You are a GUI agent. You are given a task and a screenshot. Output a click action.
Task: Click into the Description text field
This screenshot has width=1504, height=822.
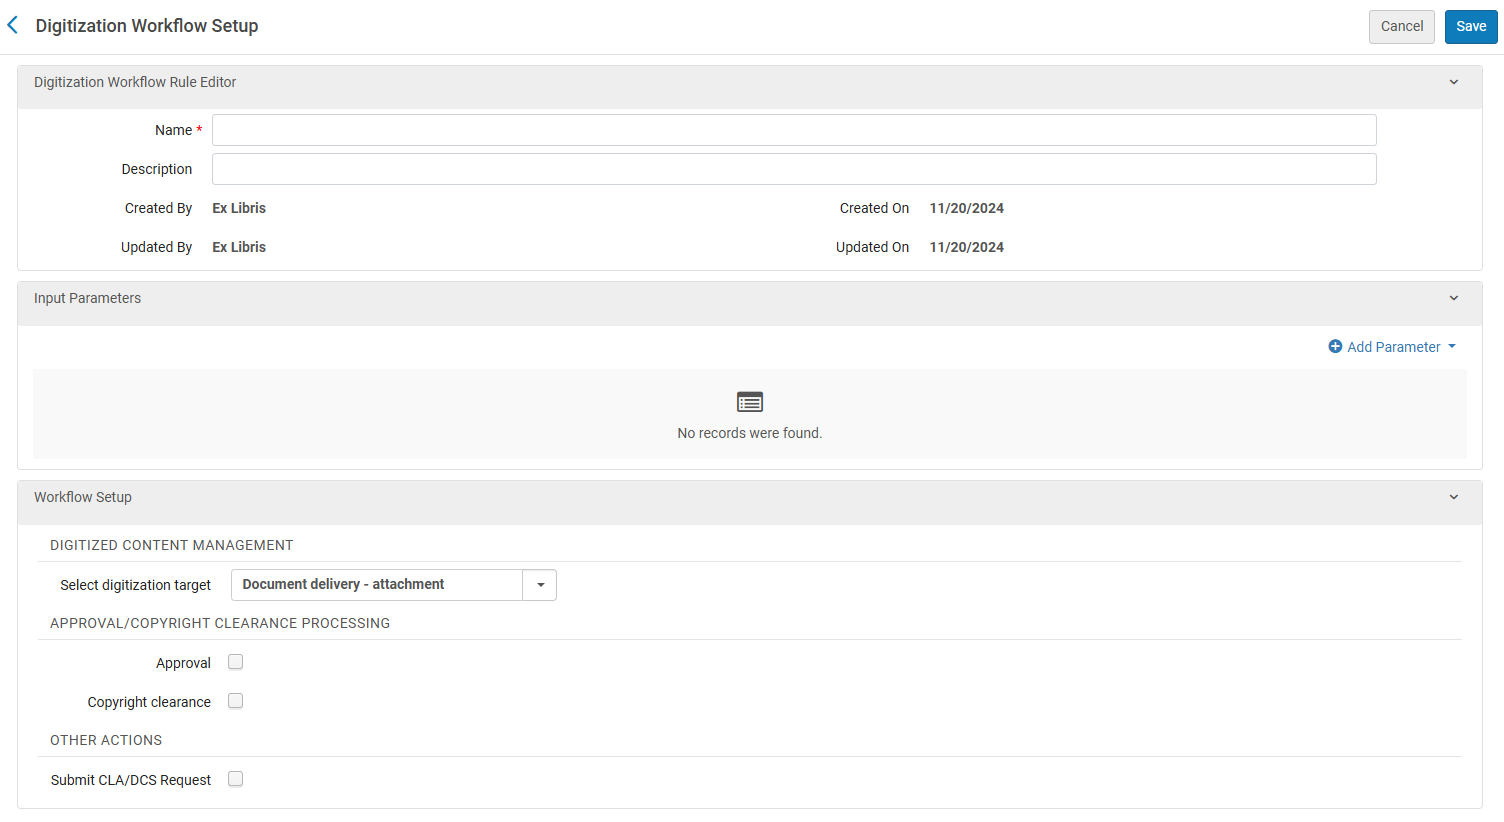coord(794,169)
